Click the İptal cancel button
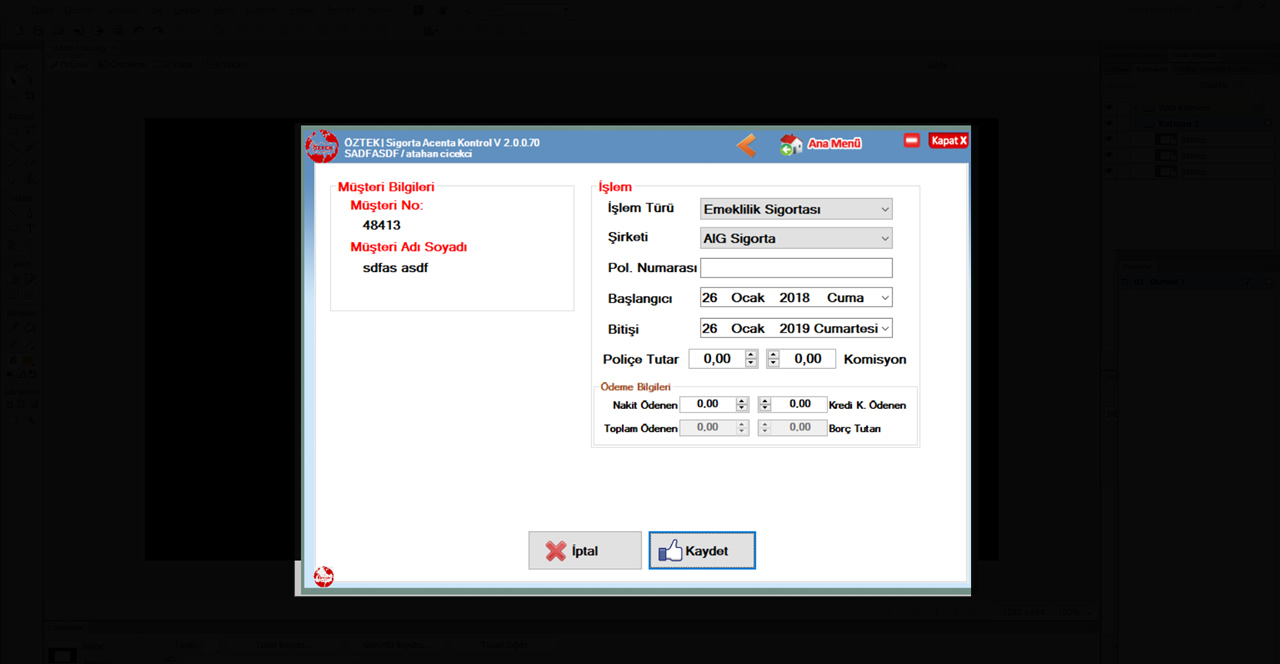The image size is (1280, 664). 585,551
